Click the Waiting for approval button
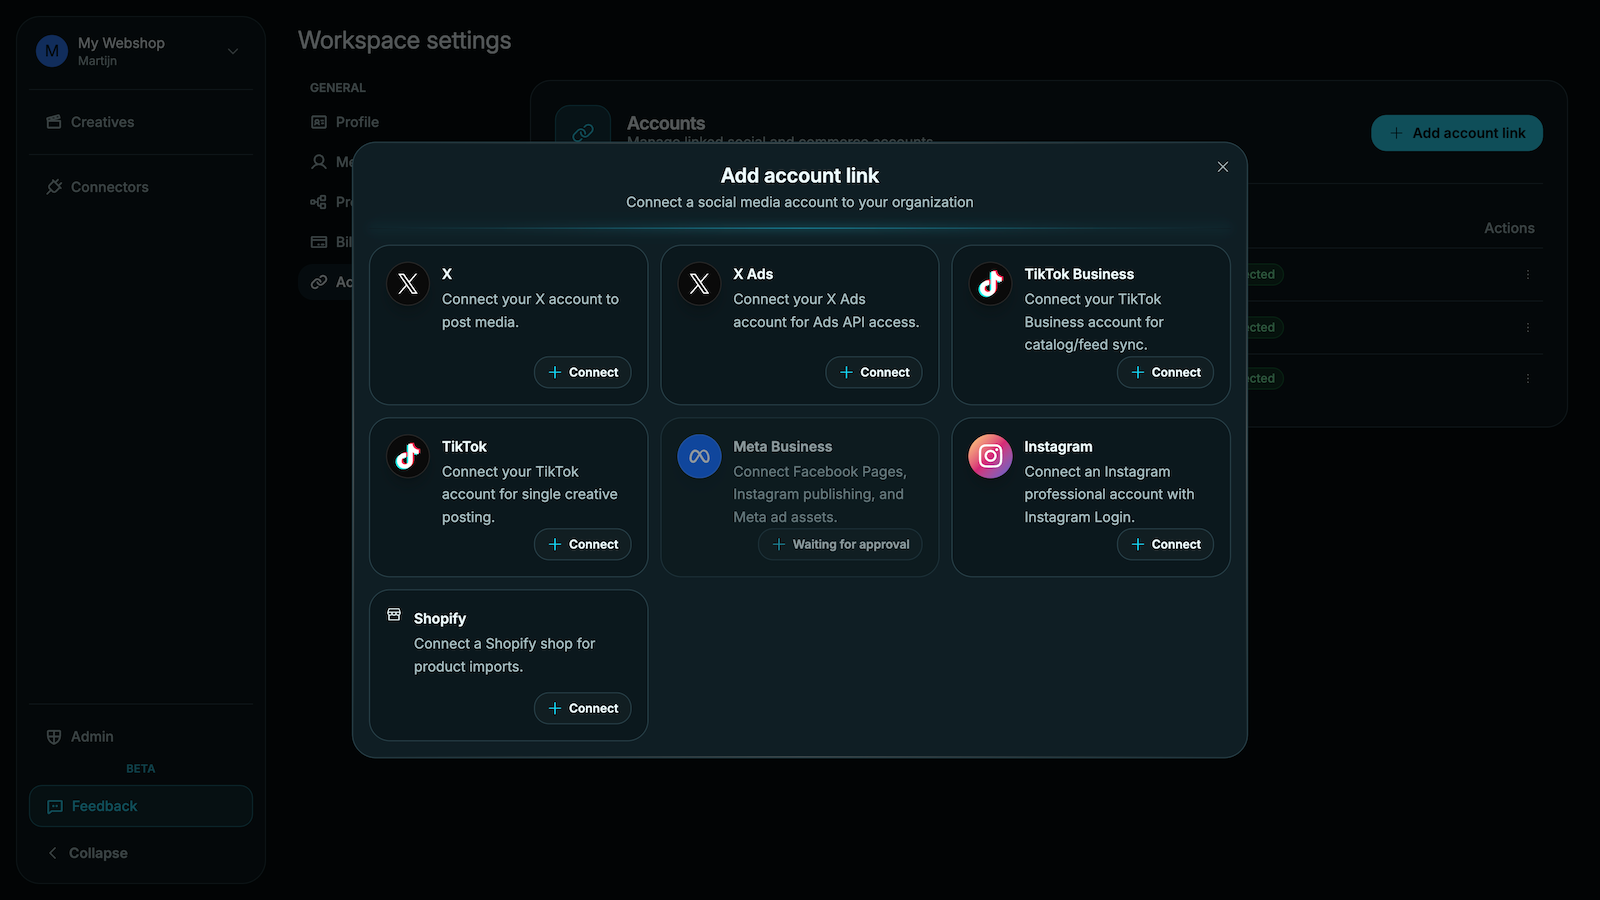Image resolution: width=1600 pixels, height=900 pixels. pyautogui.click(x=840, y=544)
